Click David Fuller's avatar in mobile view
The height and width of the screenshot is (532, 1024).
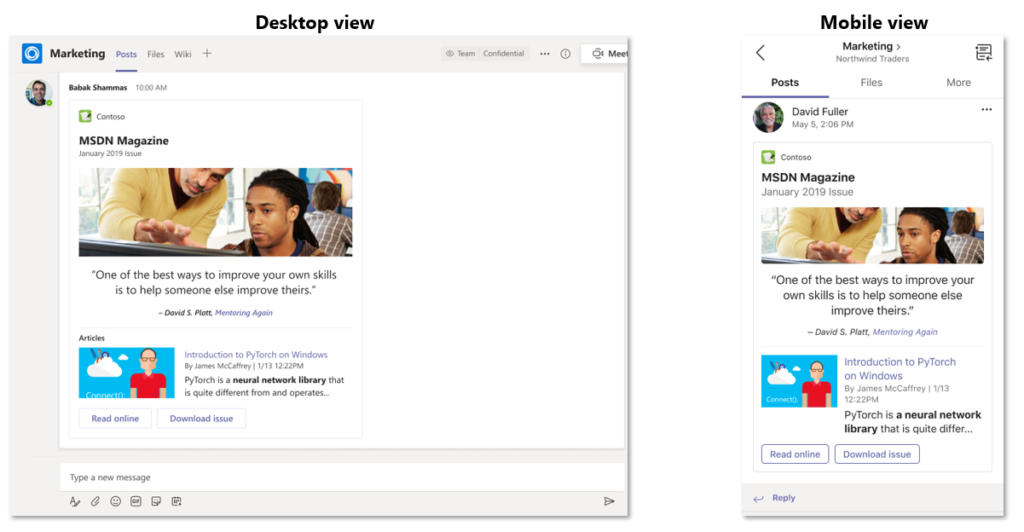768,117
